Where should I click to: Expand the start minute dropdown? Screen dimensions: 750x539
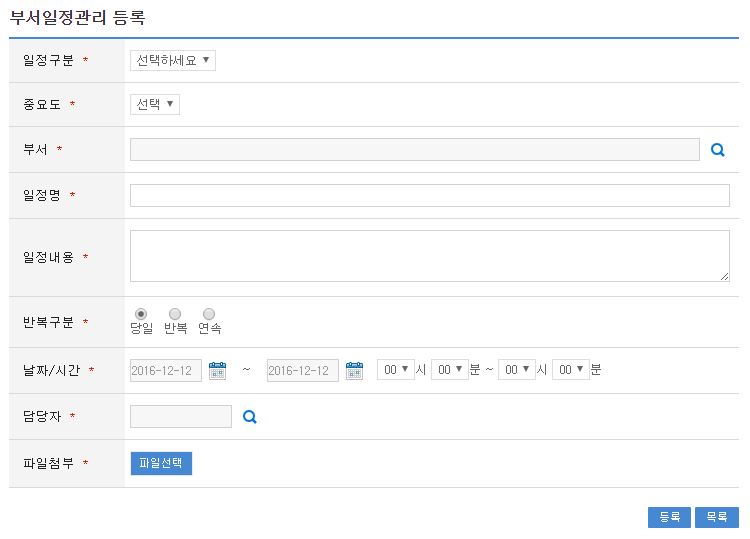pos(449,370)
